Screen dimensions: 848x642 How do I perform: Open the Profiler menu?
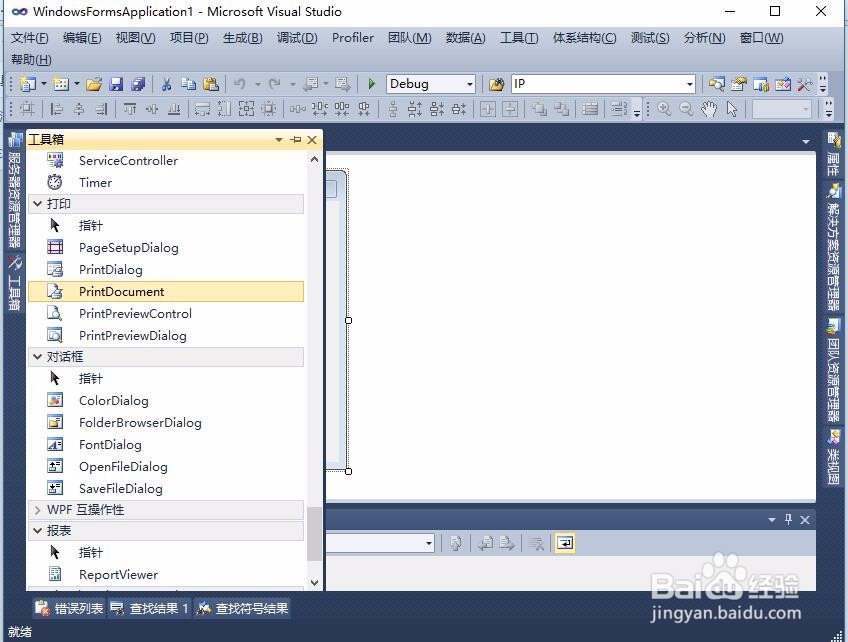point(353,38)
